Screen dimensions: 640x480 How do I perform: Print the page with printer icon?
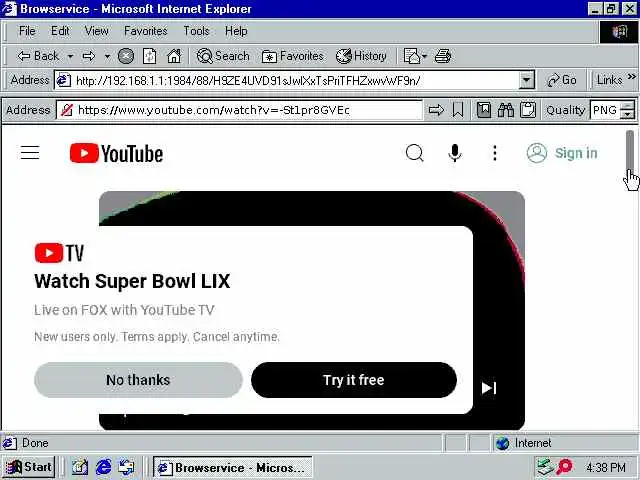pyautogui.click(x=443, y=56)
